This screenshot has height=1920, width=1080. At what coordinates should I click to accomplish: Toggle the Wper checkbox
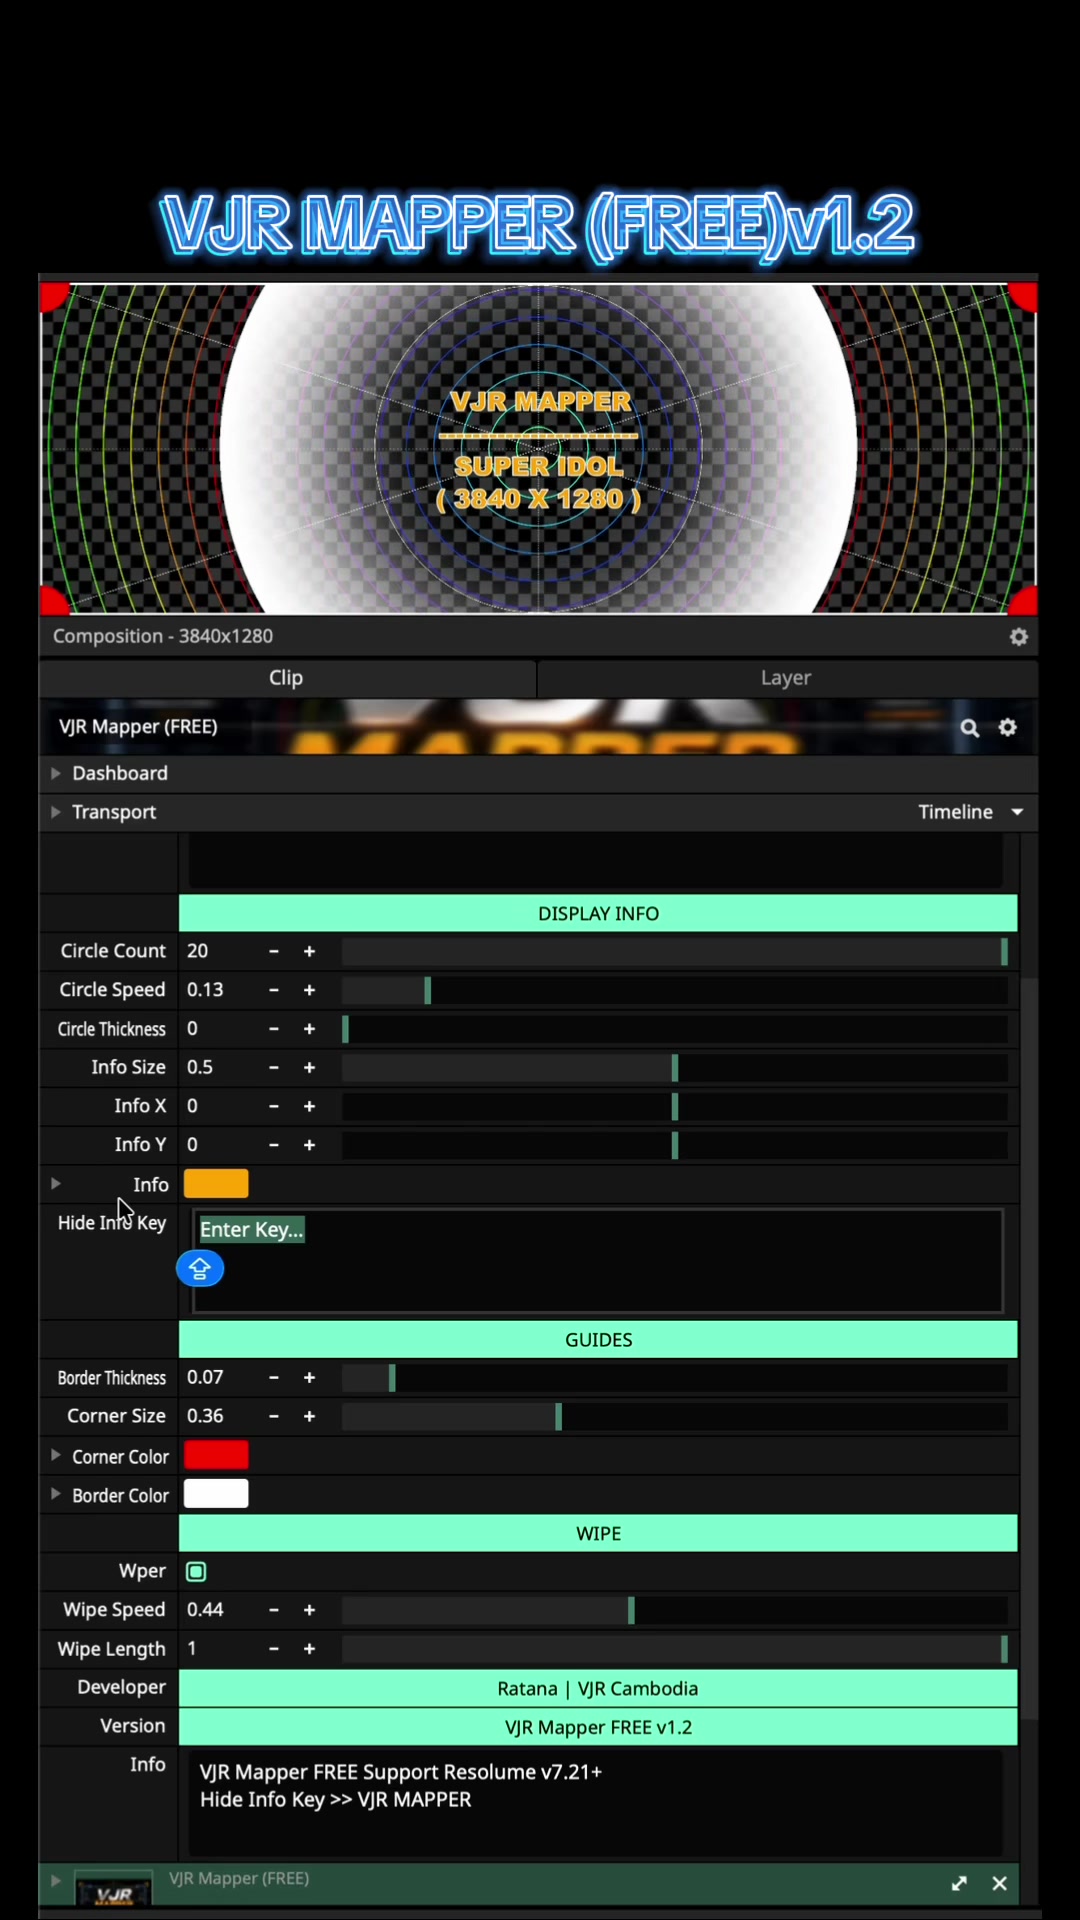click(x=196, y=1572)
